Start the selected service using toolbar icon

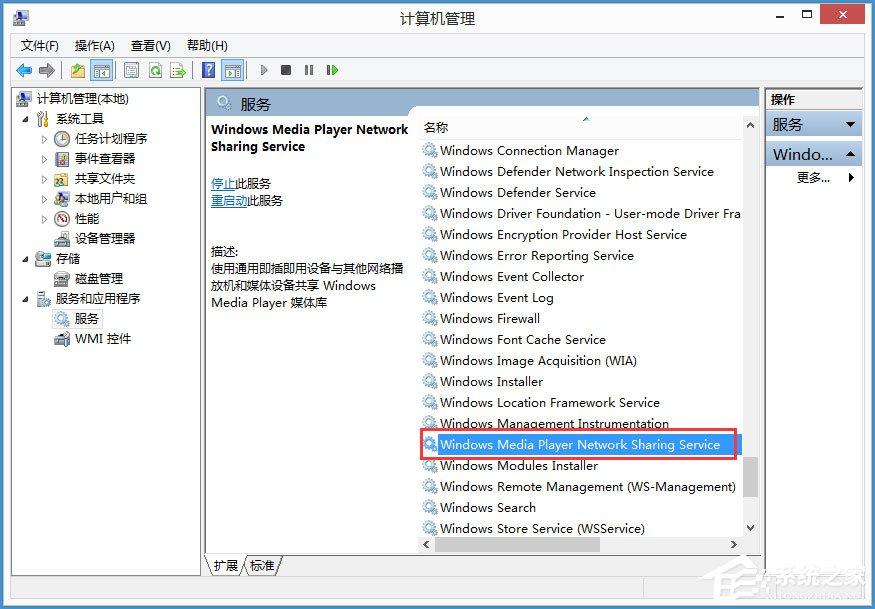click(264, 70)
